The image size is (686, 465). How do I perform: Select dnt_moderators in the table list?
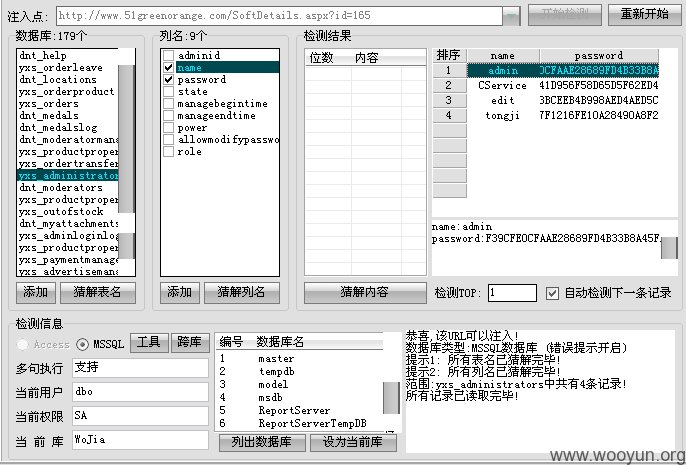(x=68, y=188)
